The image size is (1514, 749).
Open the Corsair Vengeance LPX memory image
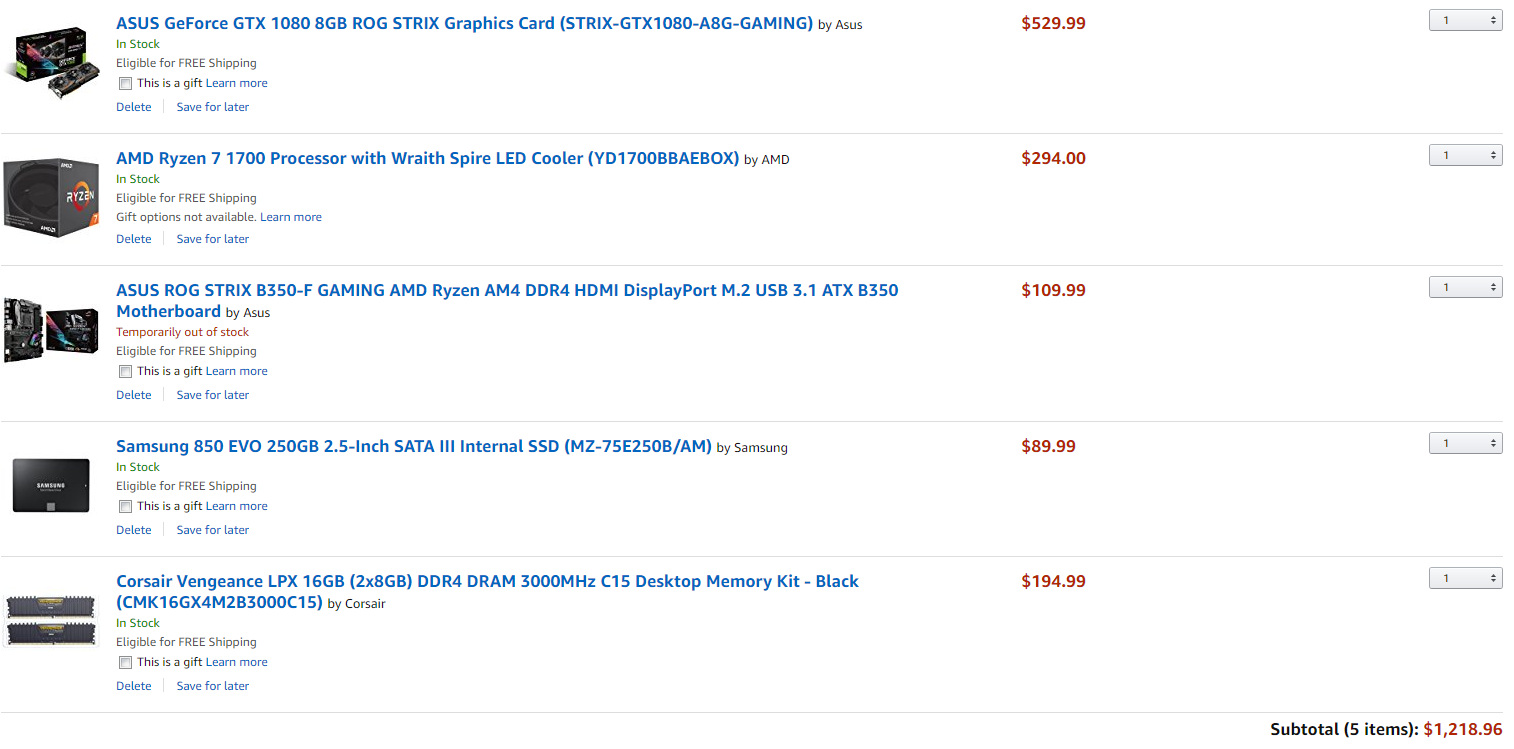pos(51,620)
